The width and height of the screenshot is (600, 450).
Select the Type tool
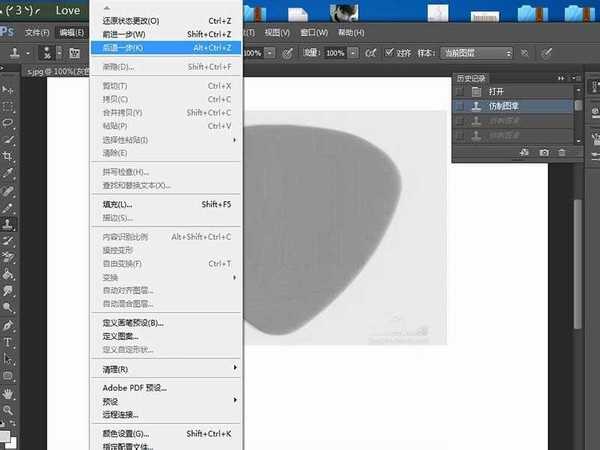(x=7, y=342)
